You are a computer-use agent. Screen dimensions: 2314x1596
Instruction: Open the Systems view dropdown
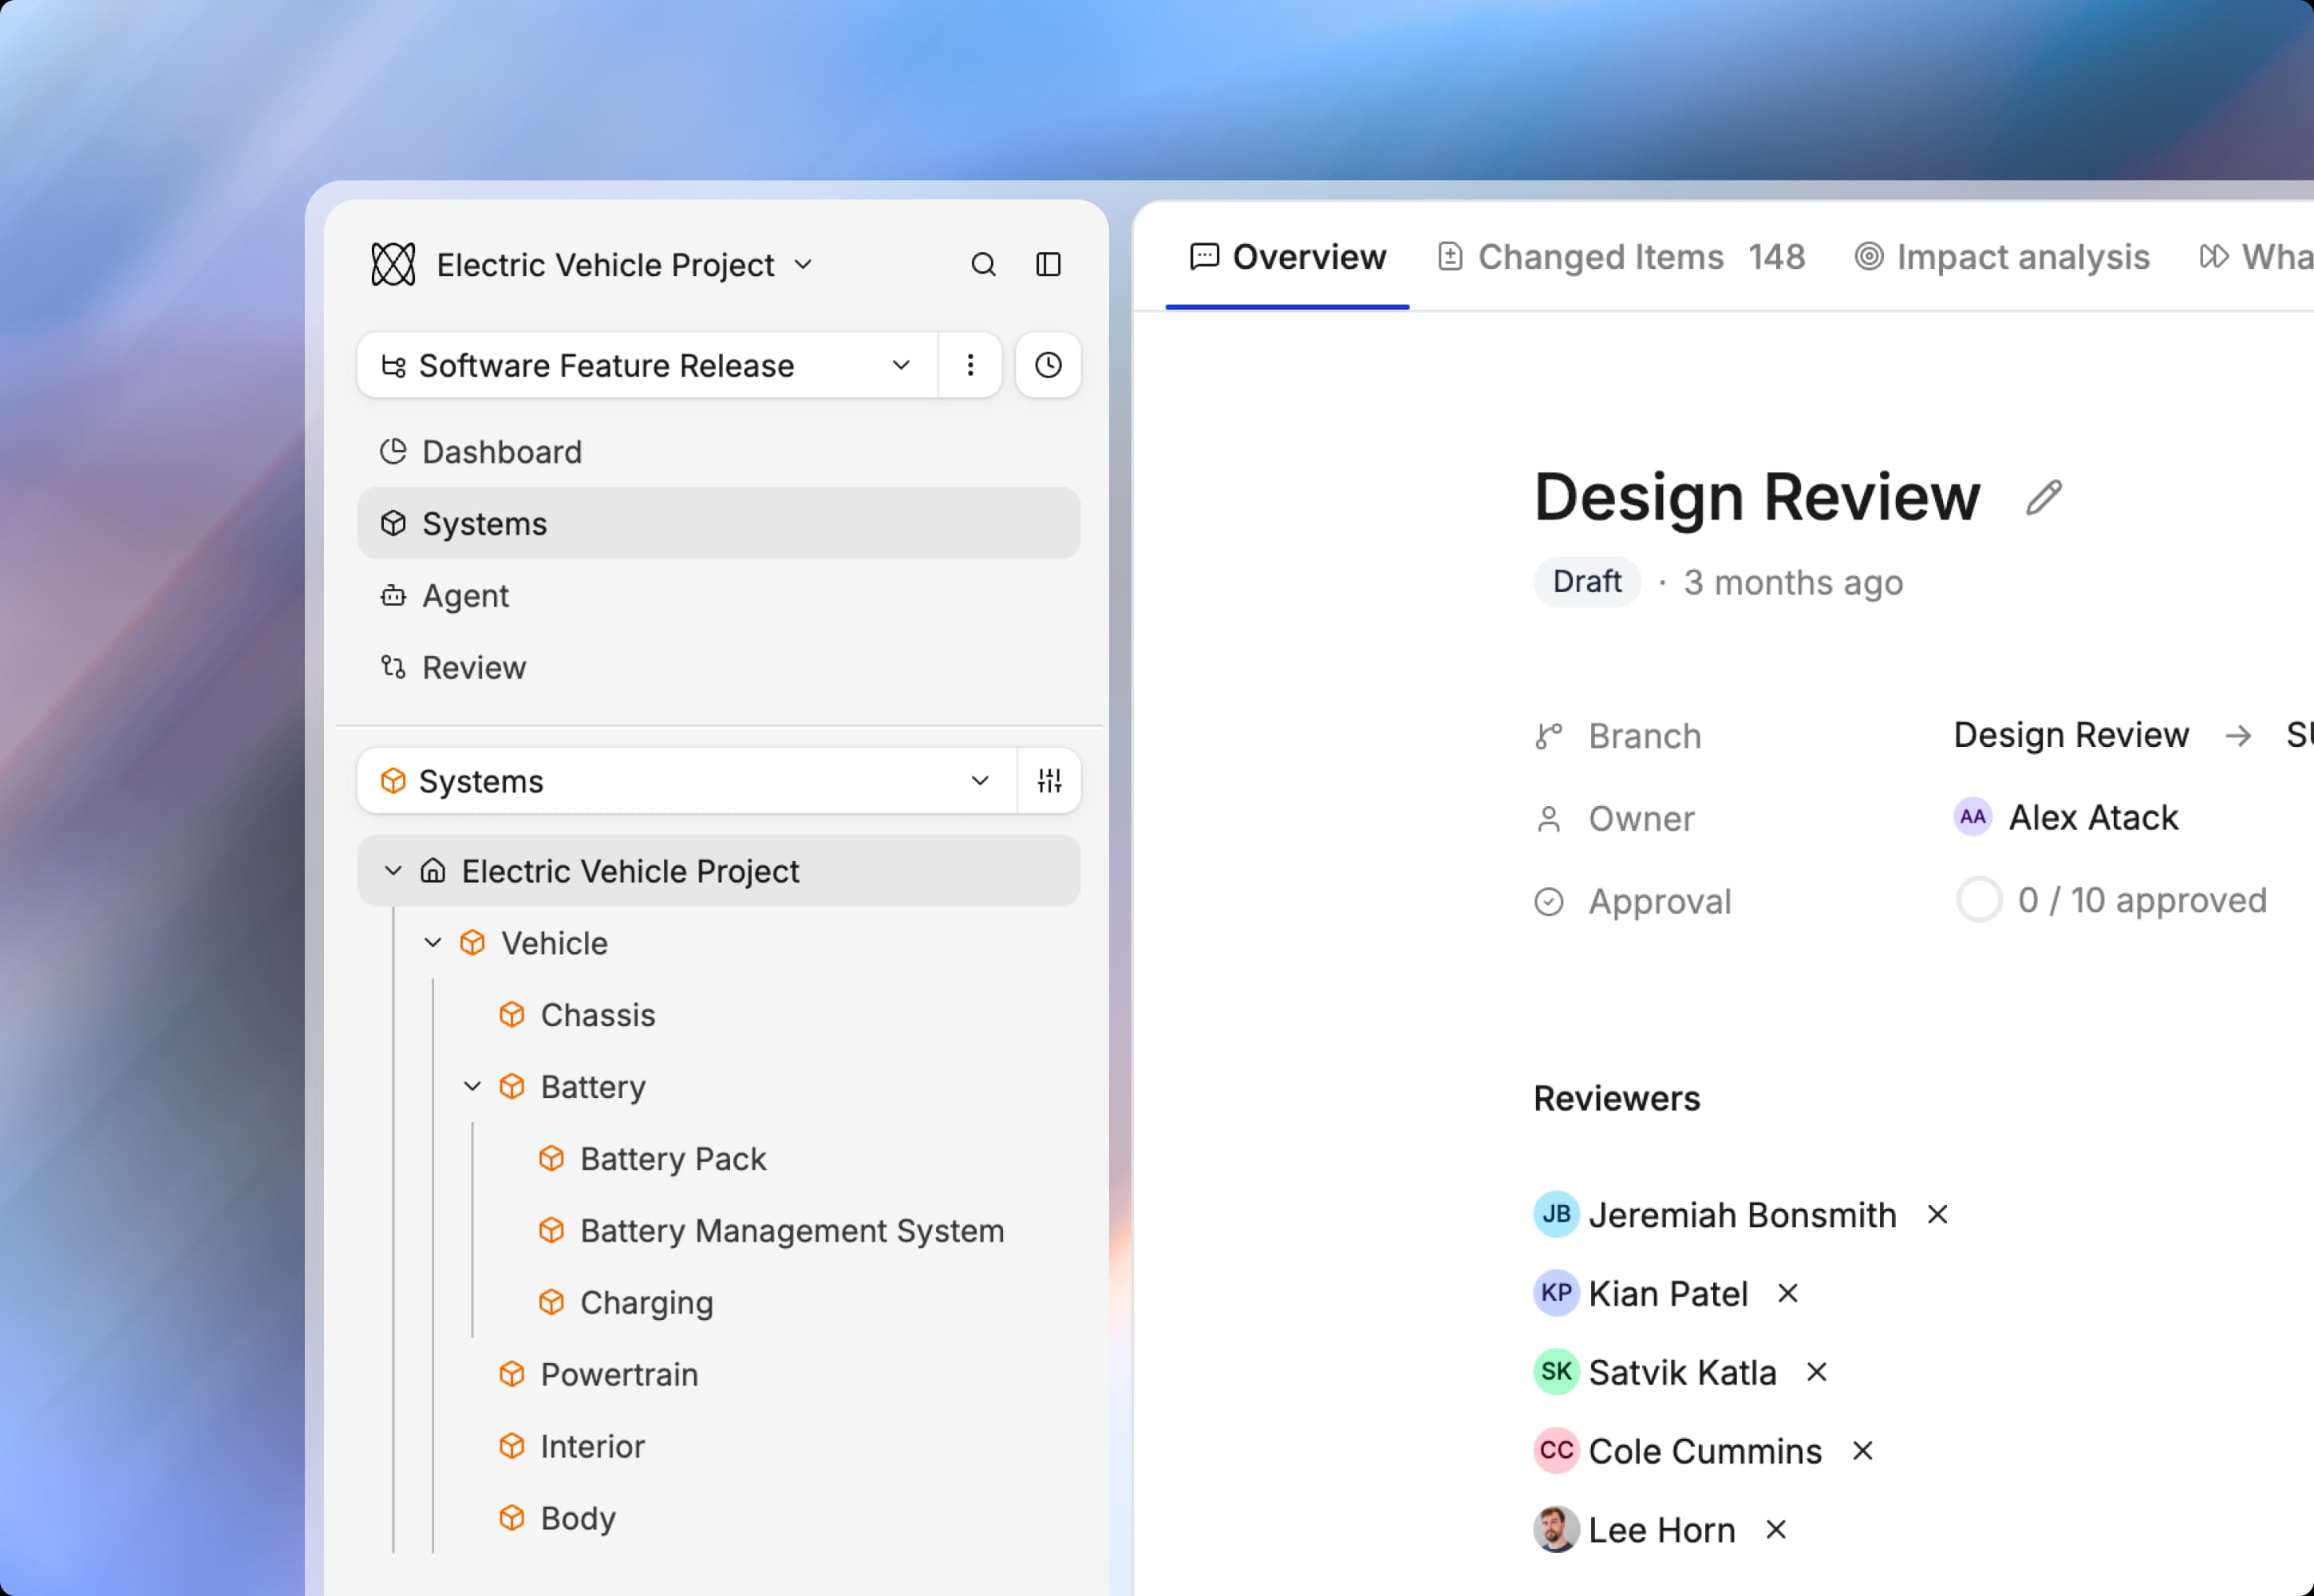[x=687, y=781]
